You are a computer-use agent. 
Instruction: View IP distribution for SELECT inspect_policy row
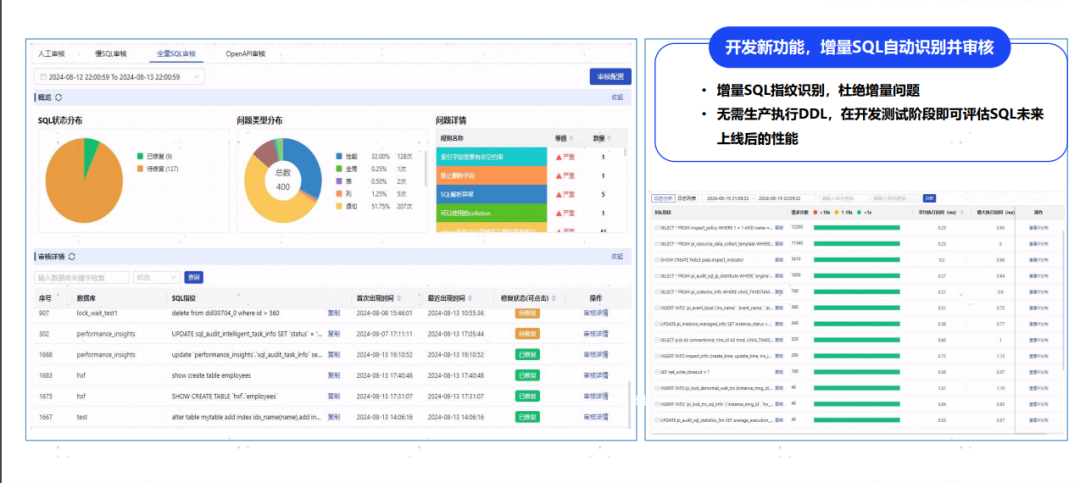tap(1039, 226)
